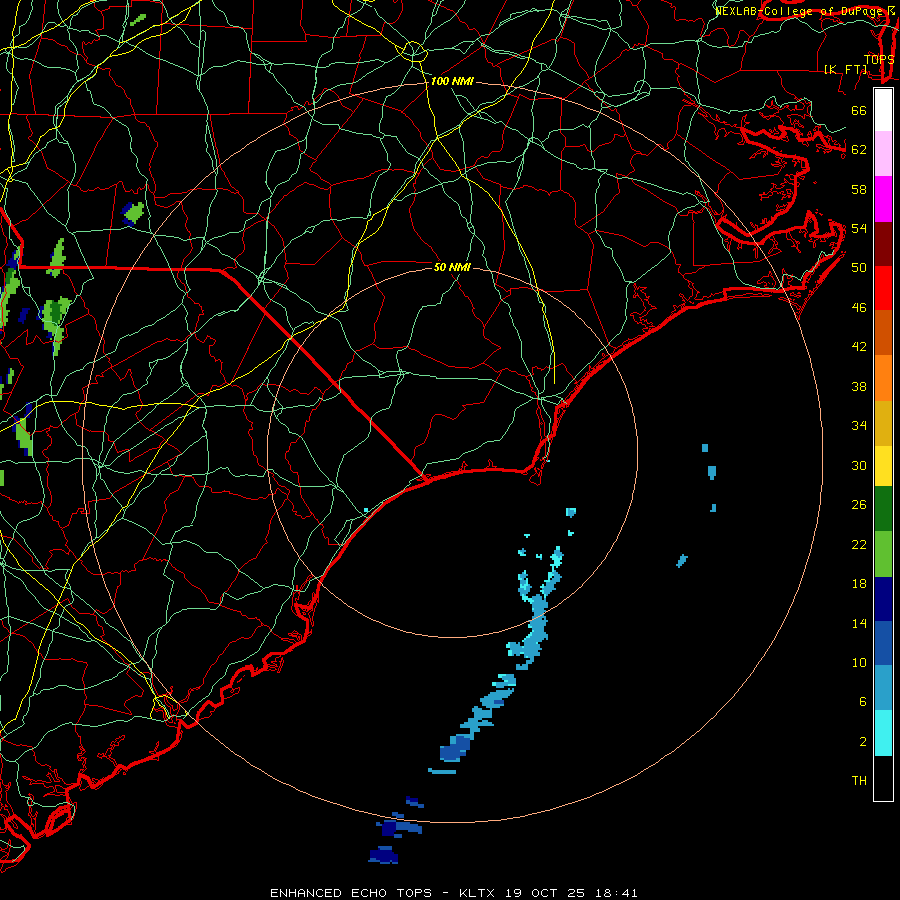Viewport: 900px width, 900px height.
Task: Click the dark orange 46 kft swatch
Action: (883, 332)
